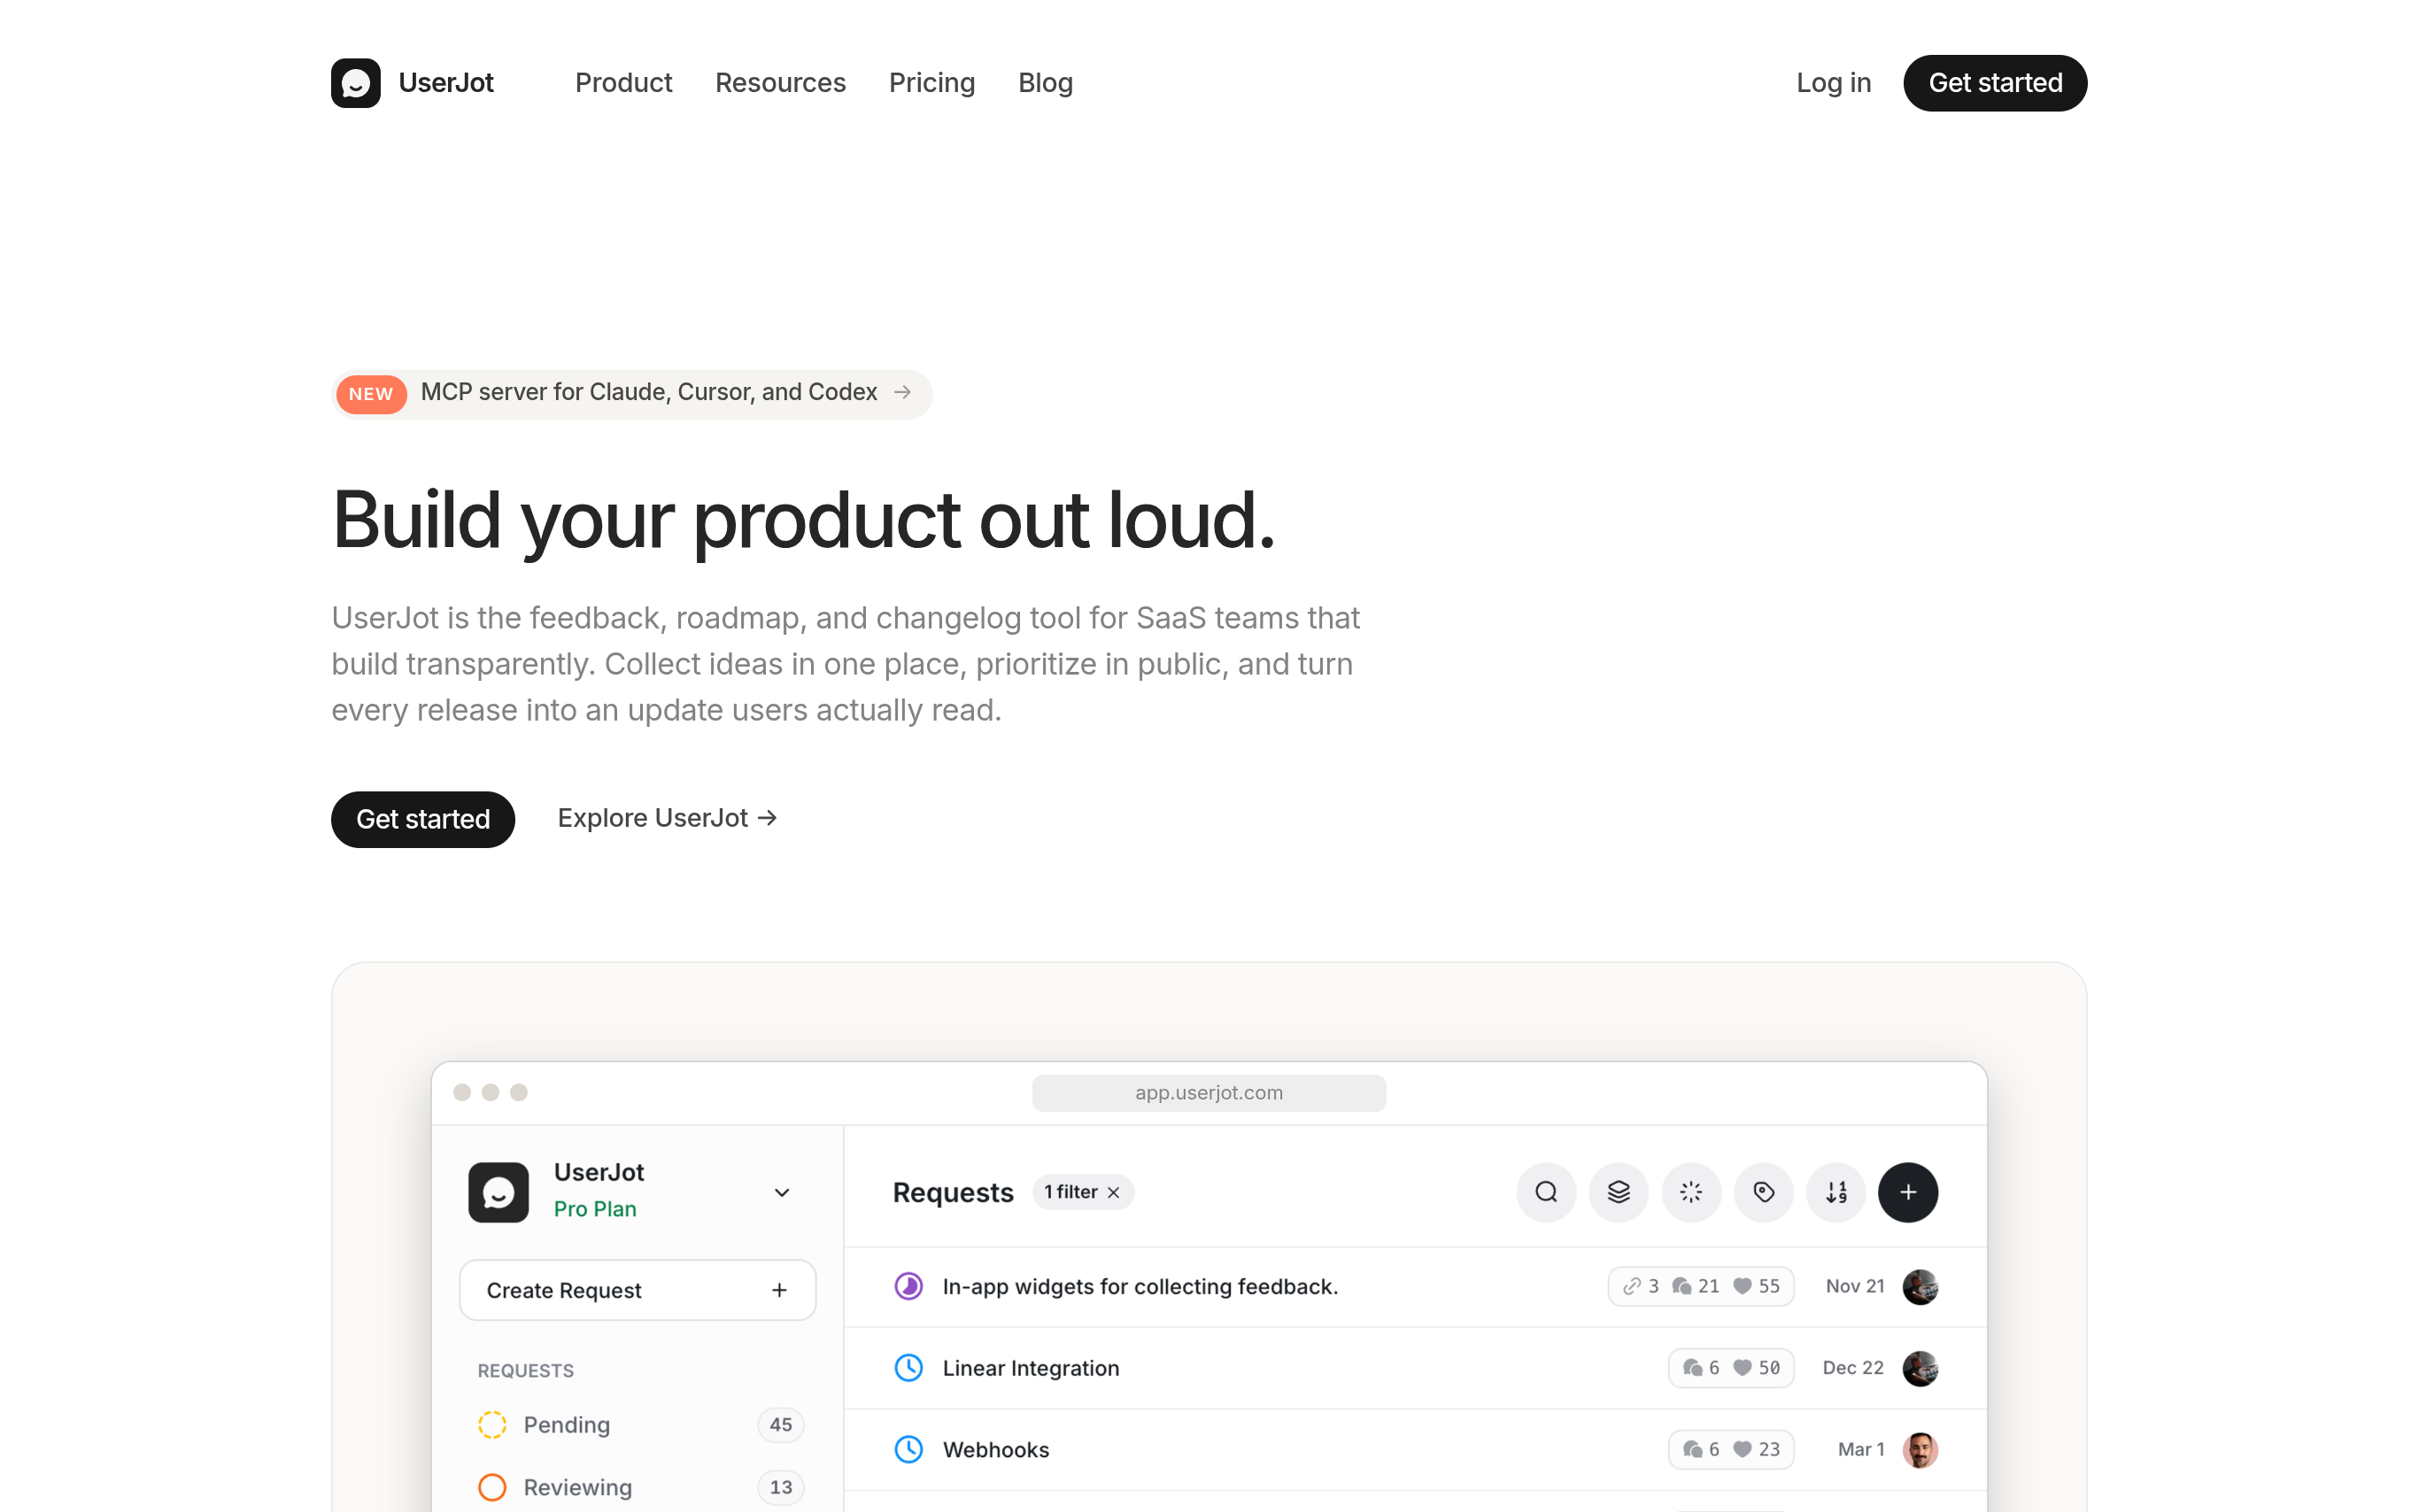Click the author avatar on Linear Integration row
This screenshot has height=1512, width=2419.
pyautogui.click(x=1919, y=1368)
